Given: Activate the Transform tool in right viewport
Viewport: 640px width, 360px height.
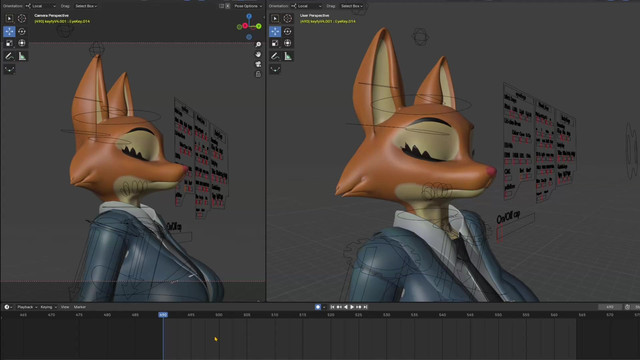Looking at the screenshot, I should tap(288, 43).
